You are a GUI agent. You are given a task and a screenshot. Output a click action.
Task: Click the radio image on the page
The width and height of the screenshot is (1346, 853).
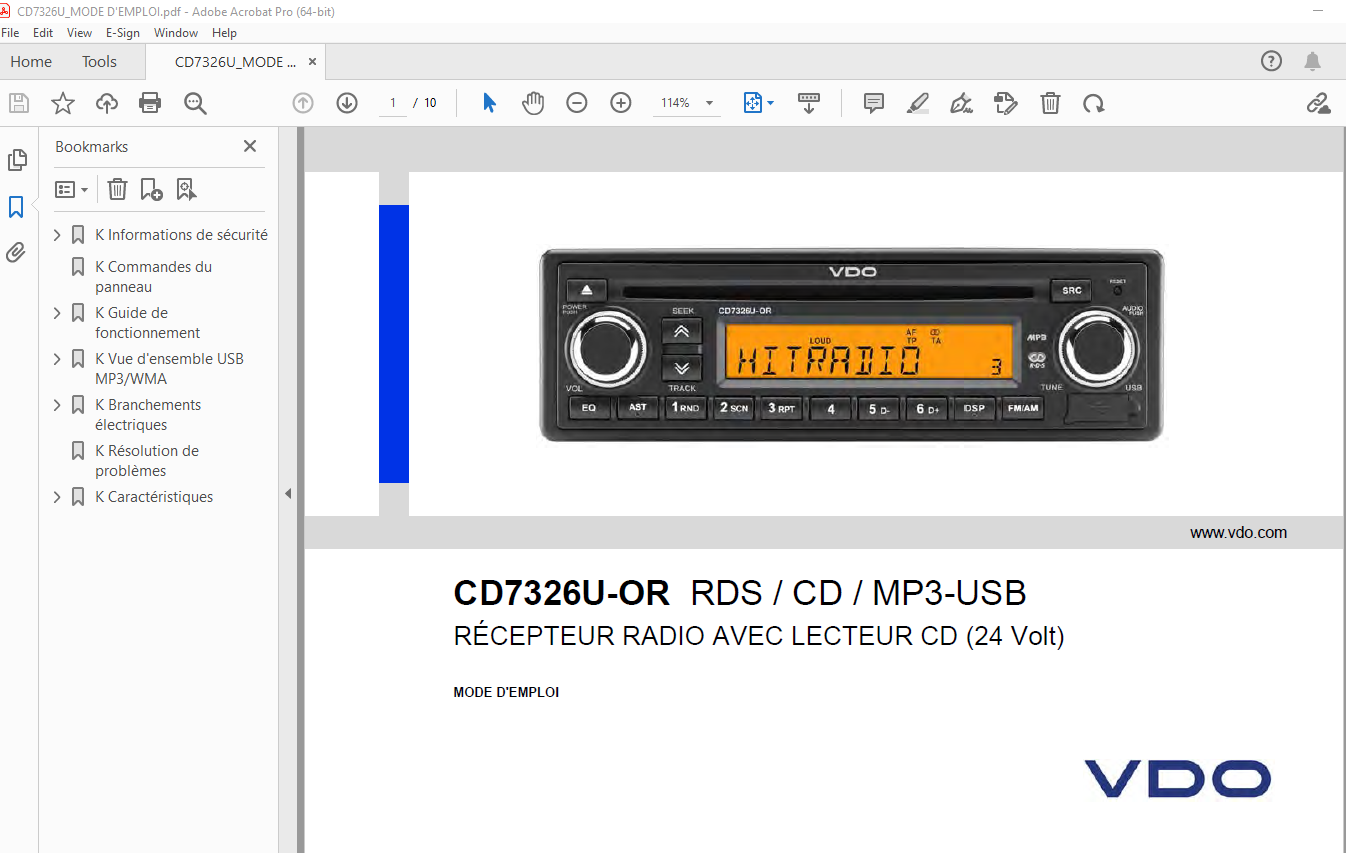click(852, 345)
